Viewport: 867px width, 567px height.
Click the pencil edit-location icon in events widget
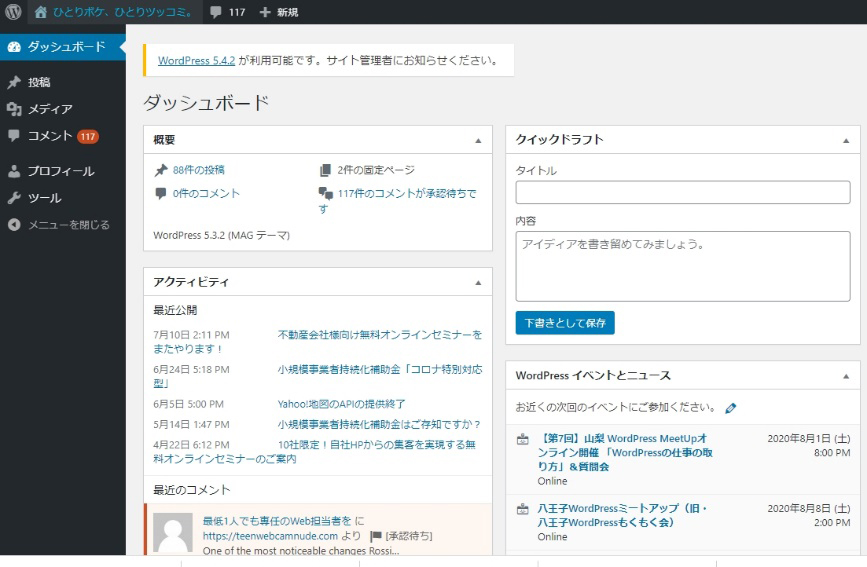point(730,408)
